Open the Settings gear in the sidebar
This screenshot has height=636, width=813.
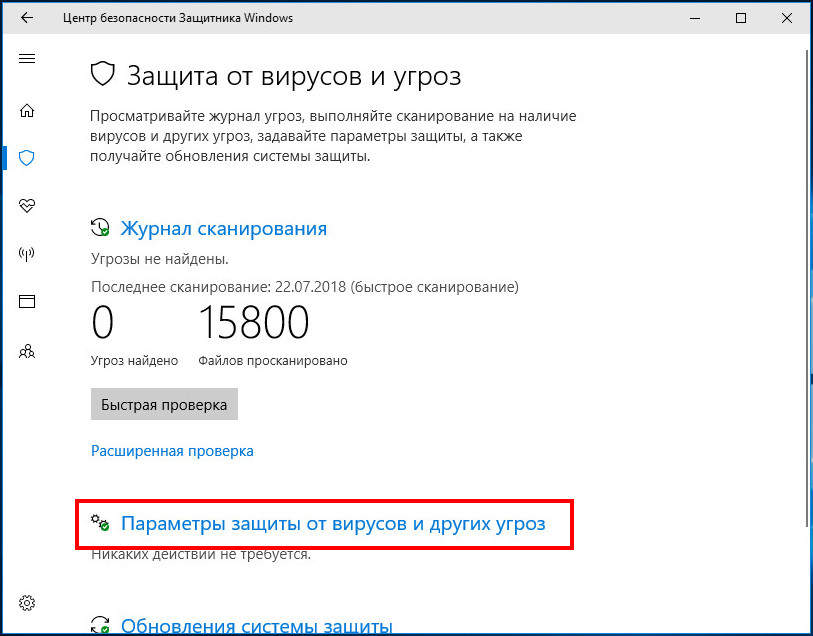(x=27, y=603)
